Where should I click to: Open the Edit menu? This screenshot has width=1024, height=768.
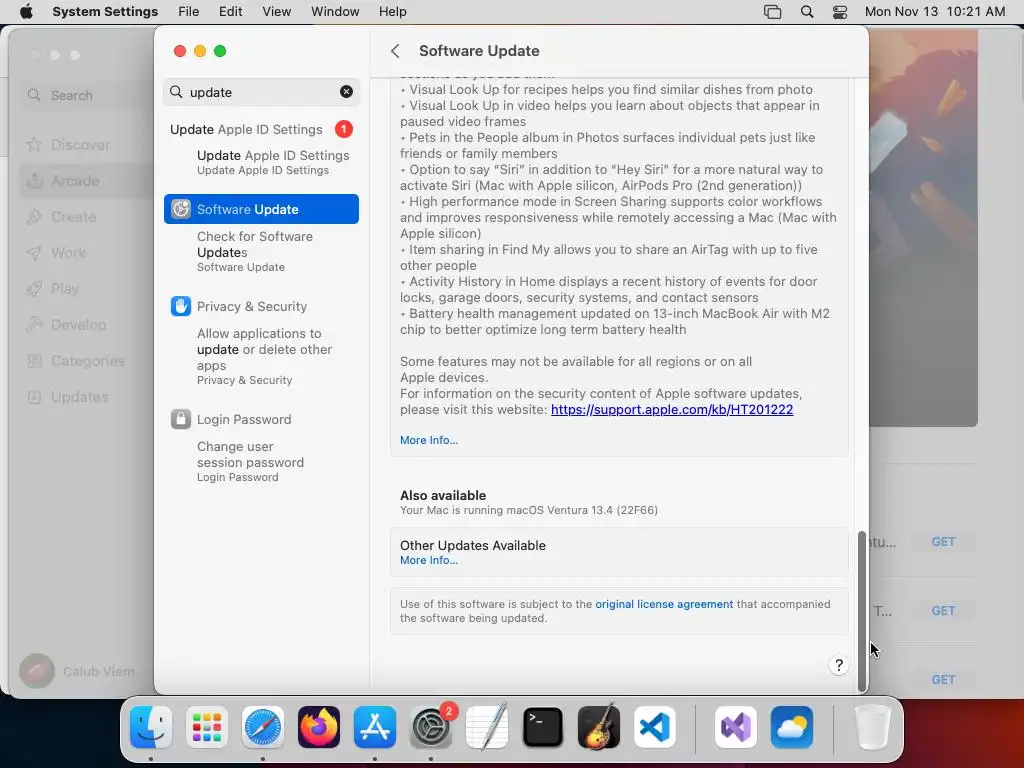[x=230, y=11]
